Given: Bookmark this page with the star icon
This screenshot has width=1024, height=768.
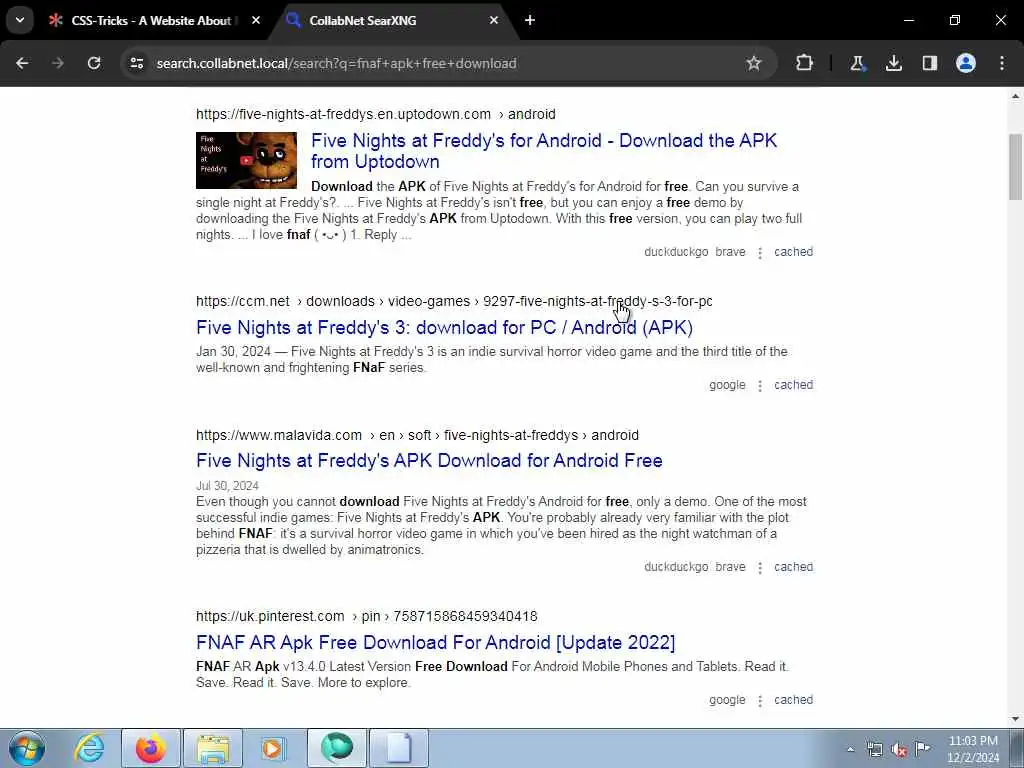Looking at the screenshot, I should coord(754,63).
